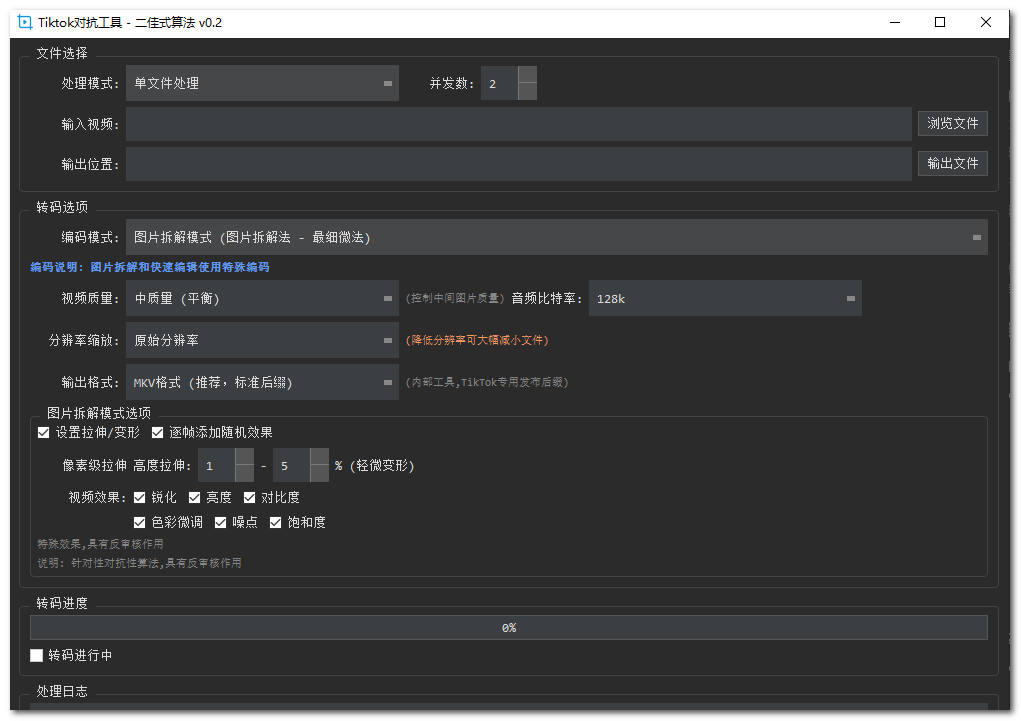The width and height of the screenshot is (1021, 721).
Task: Check the 转码进行中 checkbox
Action: [x=36, y=655]
